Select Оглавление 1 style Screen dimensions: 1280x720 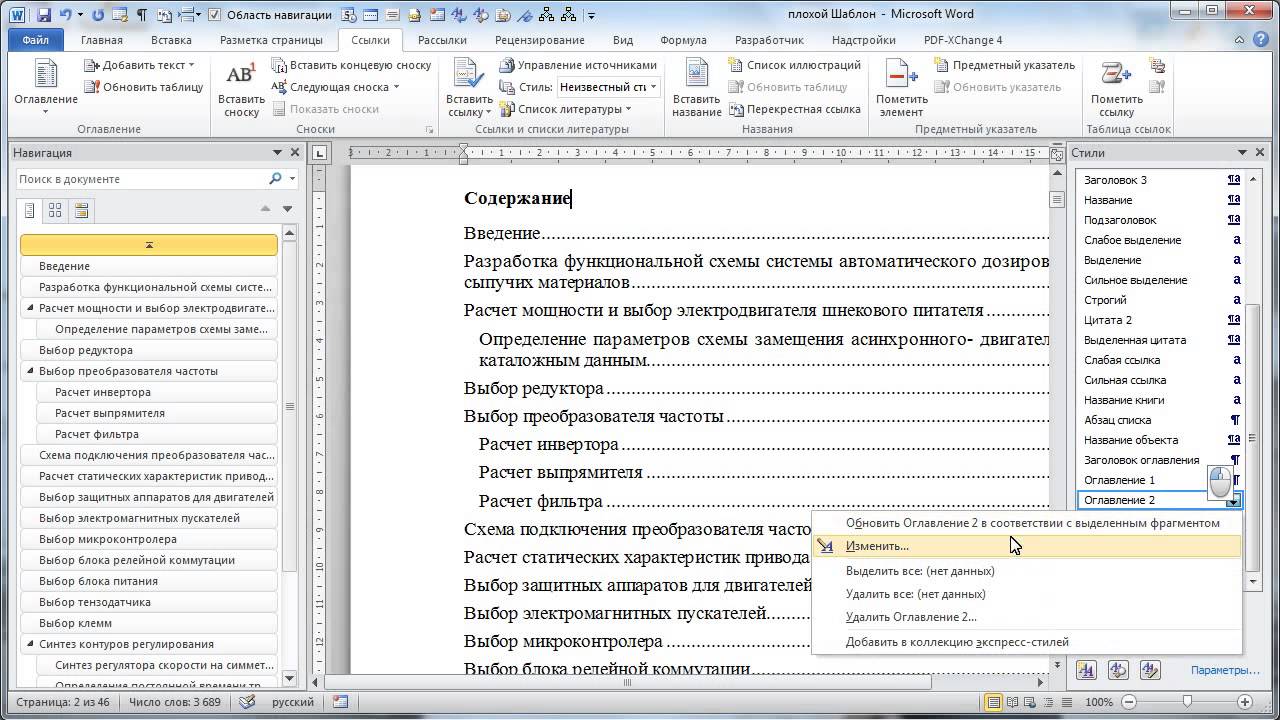(x=1161, y=480)
